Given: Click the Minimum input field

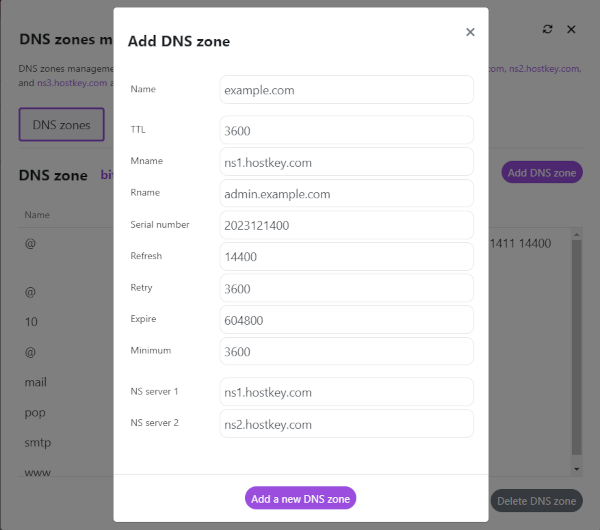Looking at the screenshot, I should tap(346, 352).
